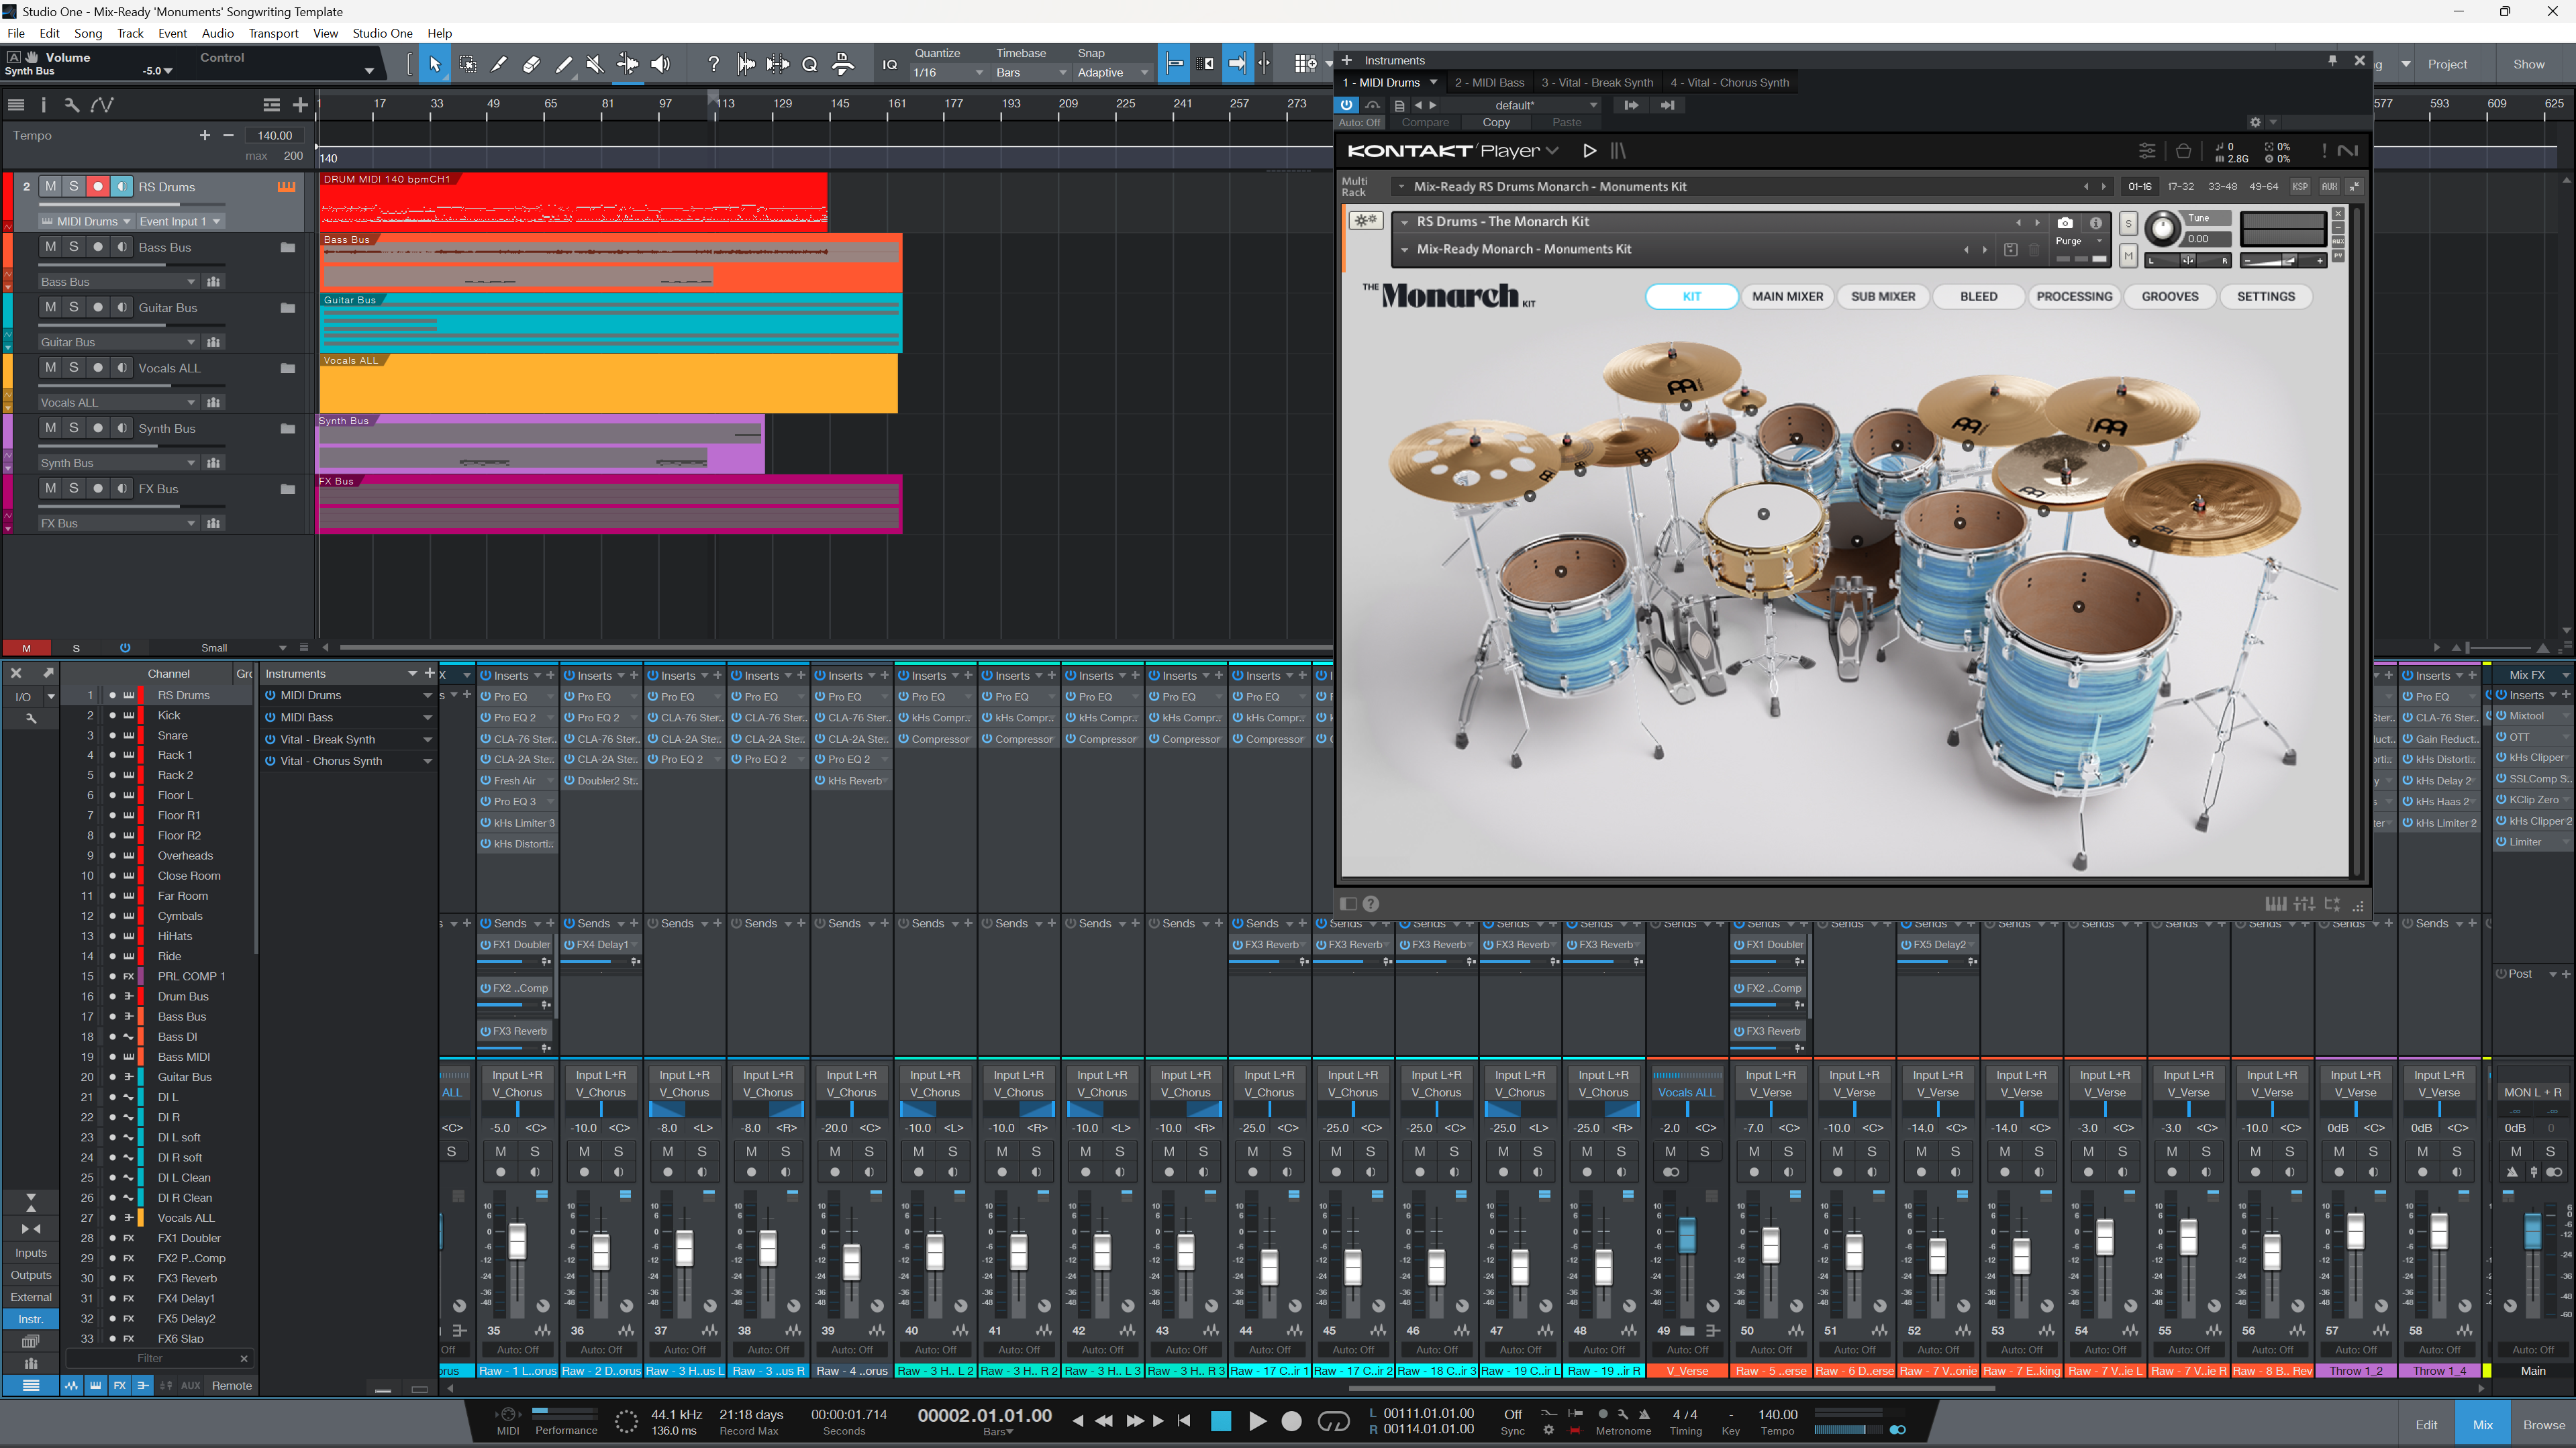Open Kontakt library browser bars icon

coord(1618,151)
